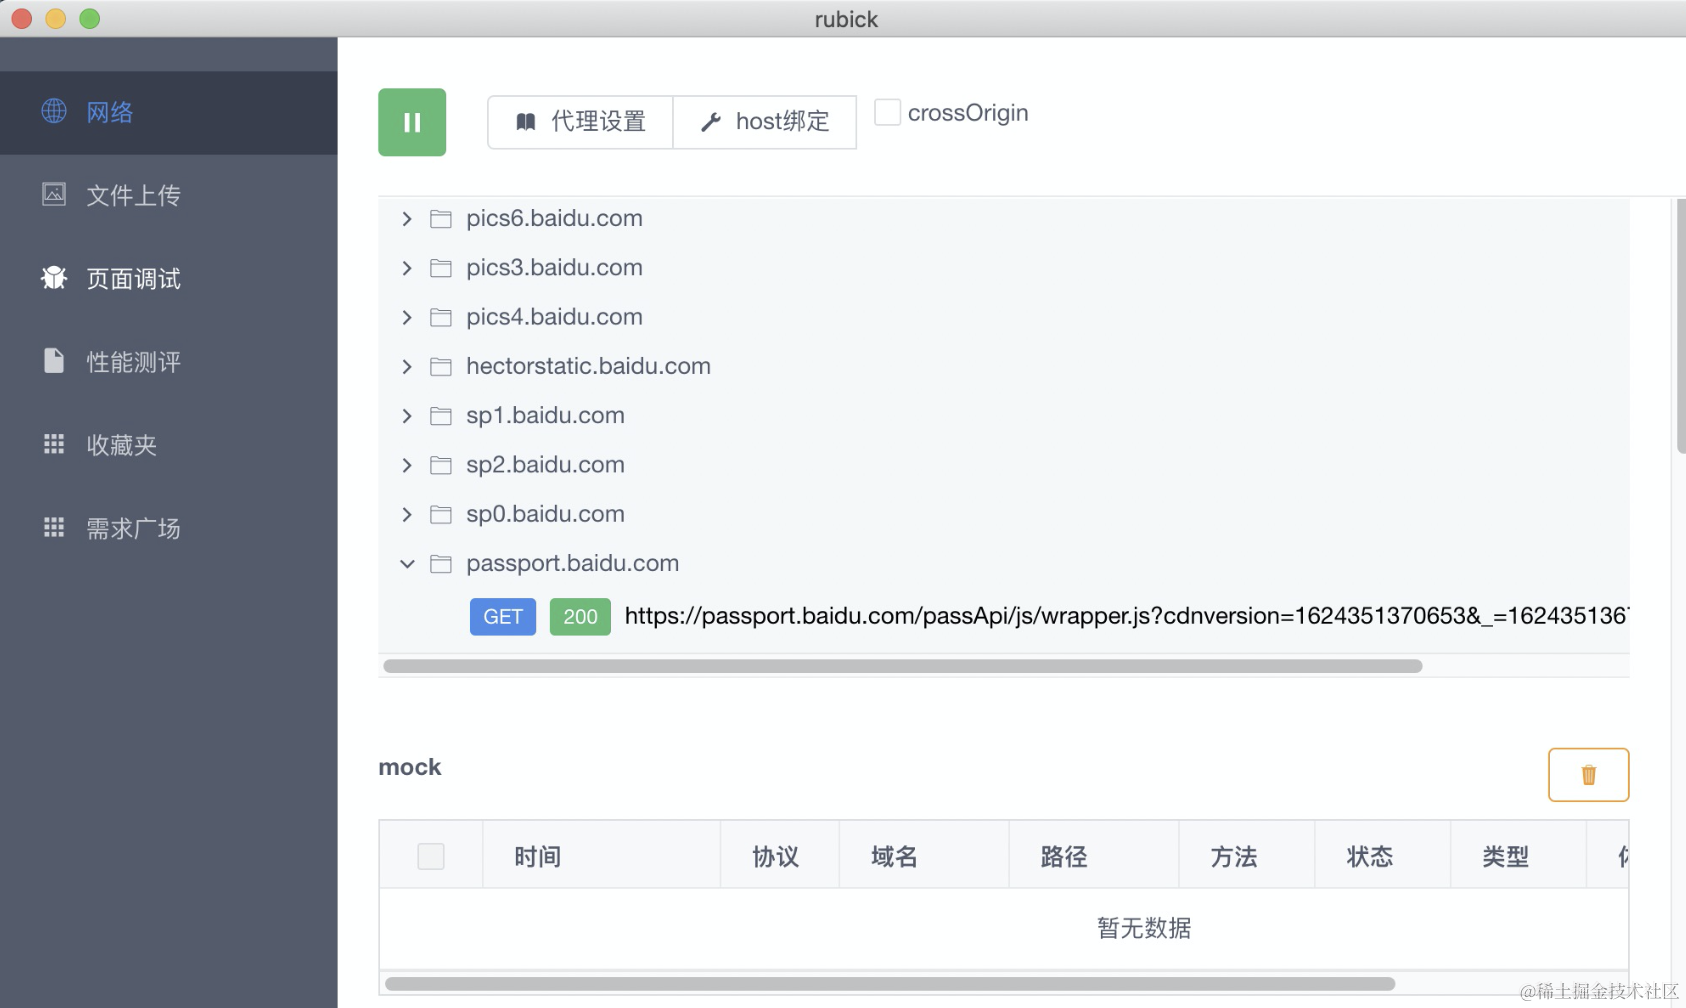Select the passport.baidu.com label

pos(572,563)
